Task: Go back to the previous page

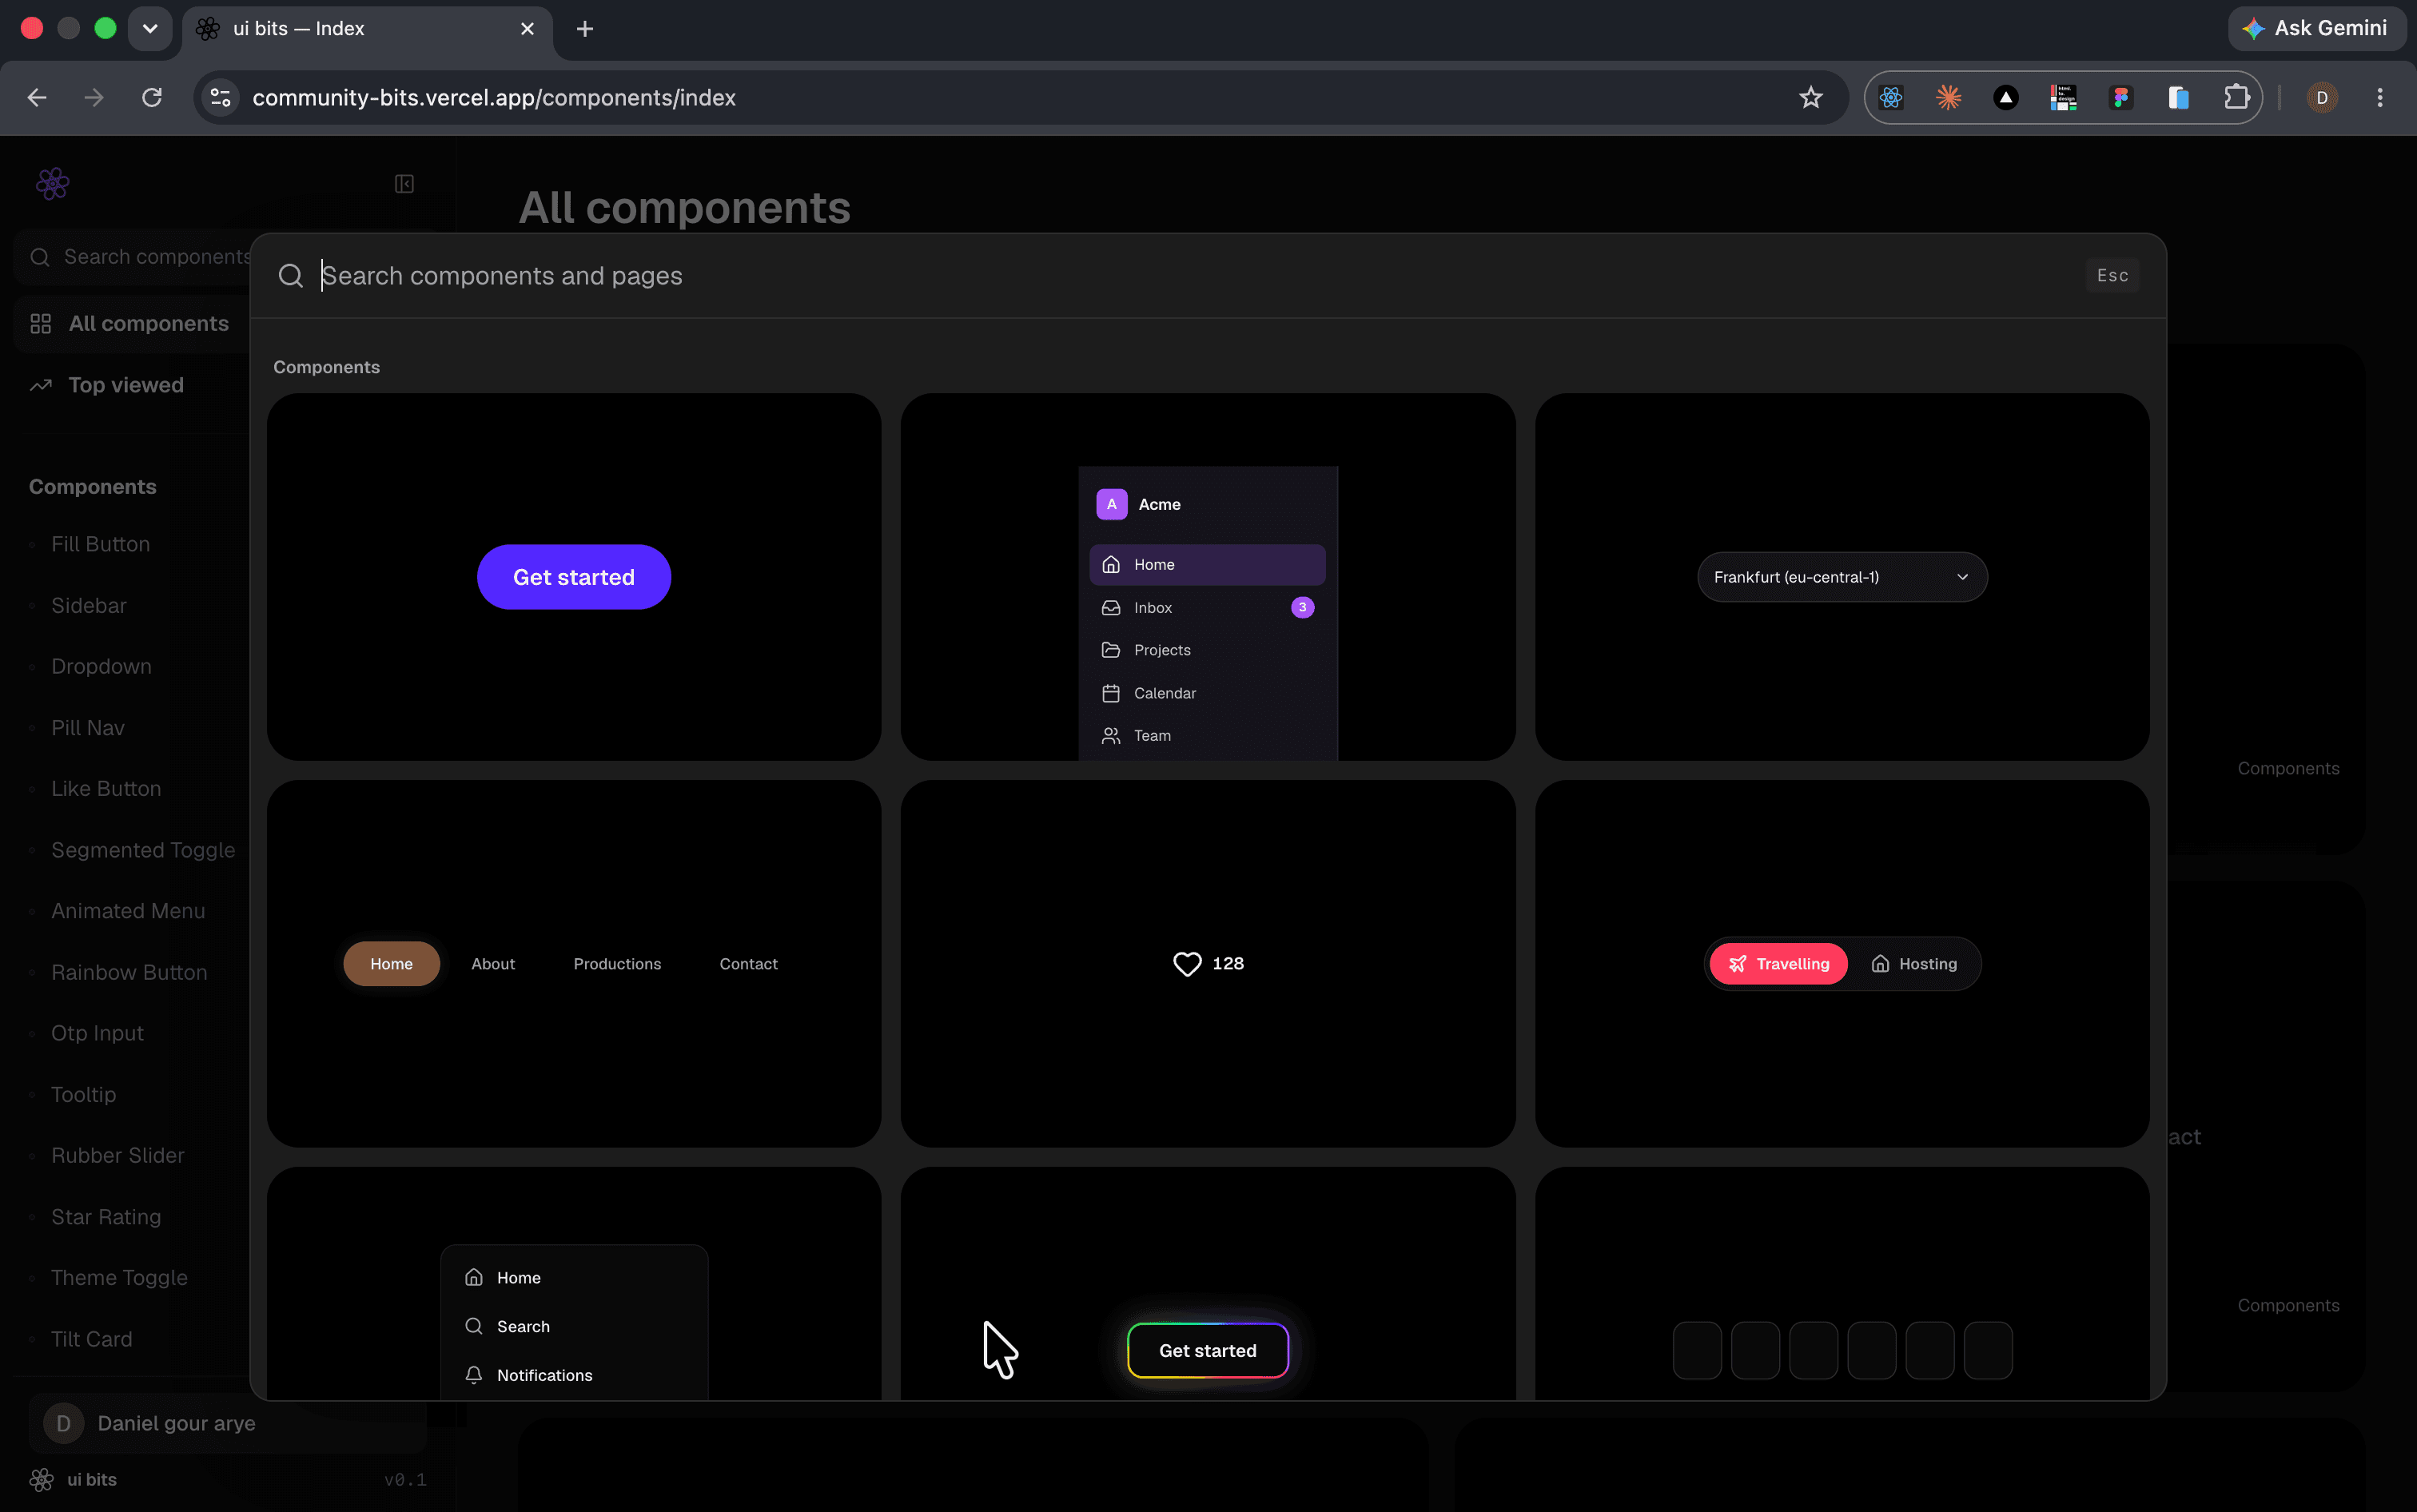Action: (37, 97)
